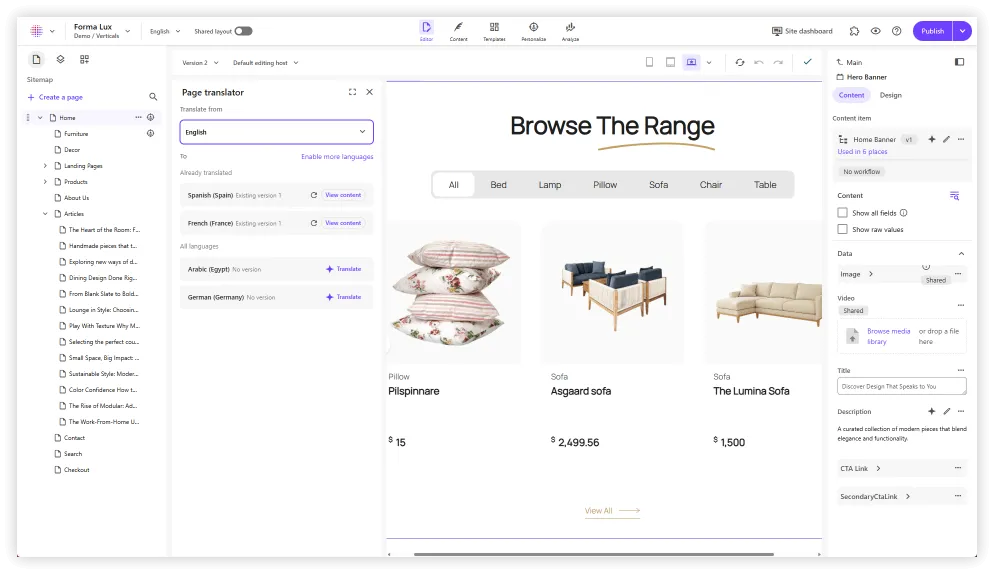
Task: Switch to tablet device preview
Action: point(670,62)
